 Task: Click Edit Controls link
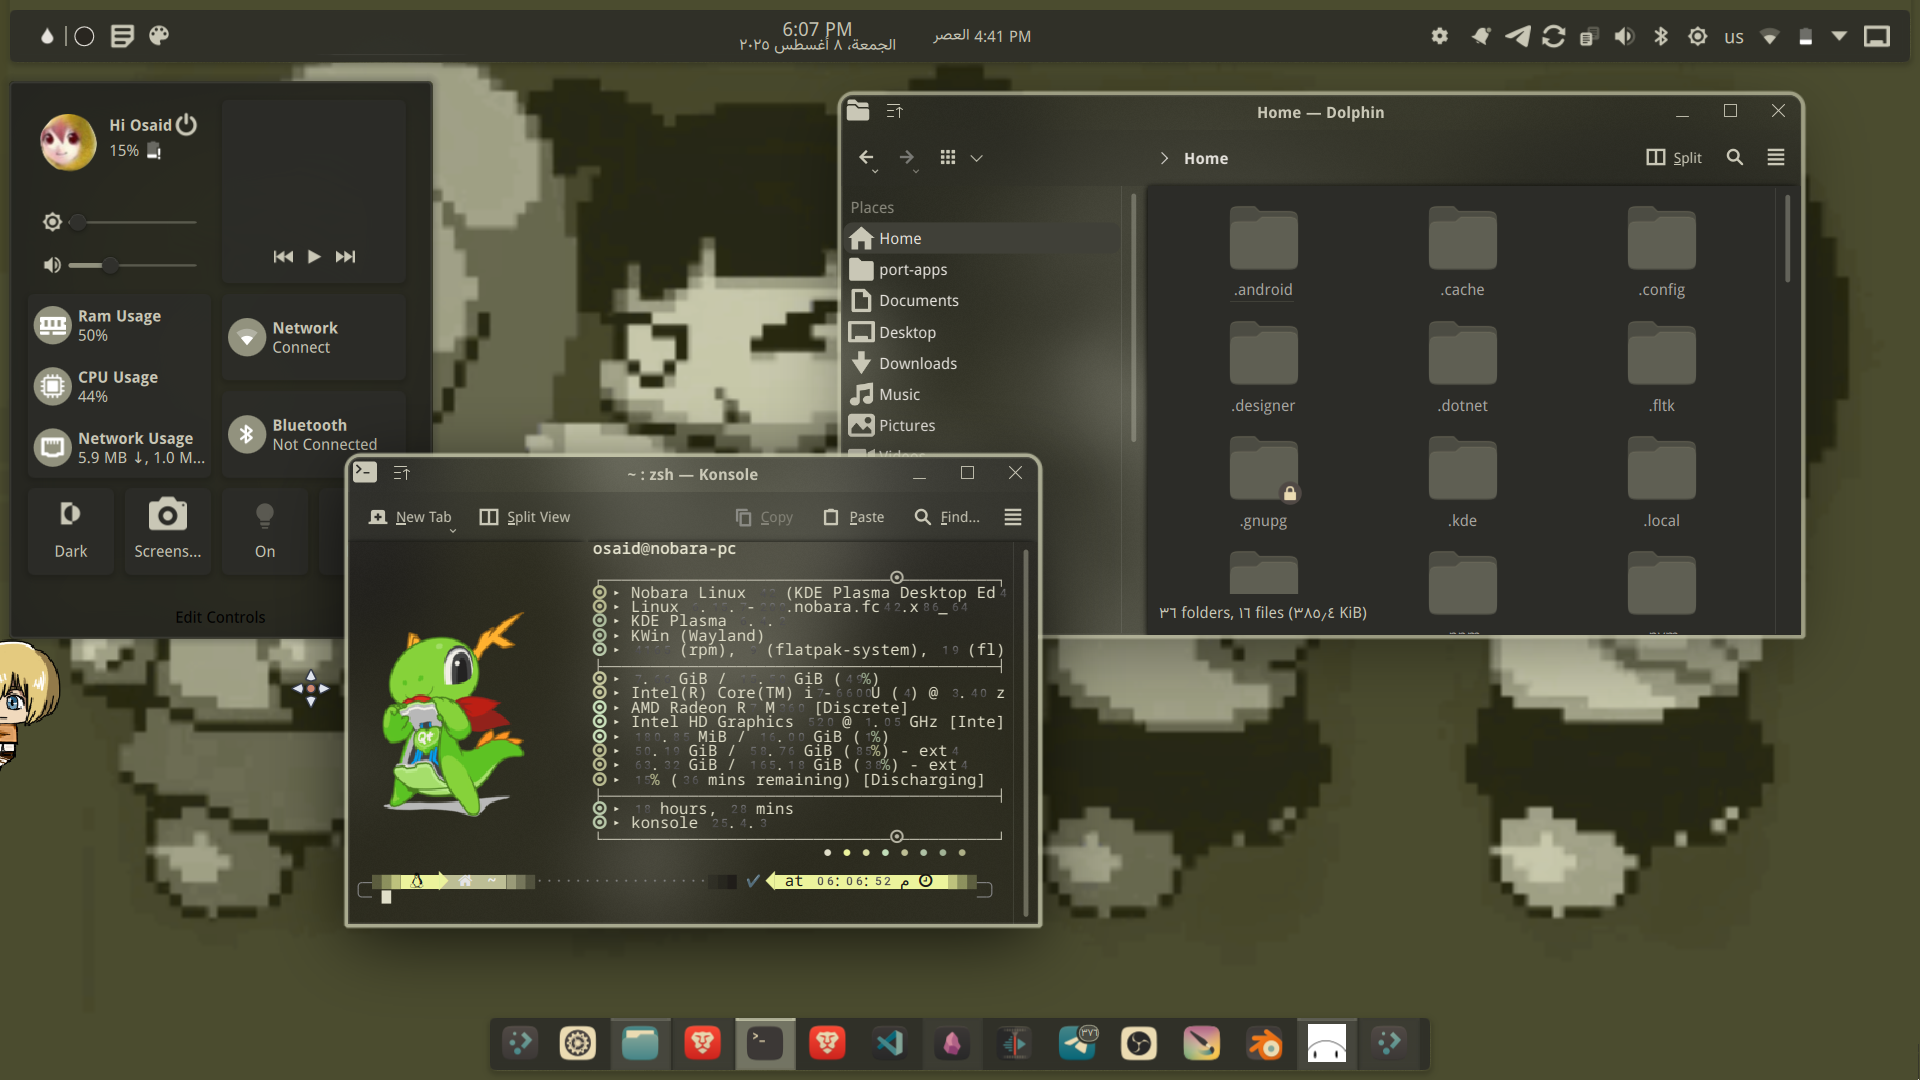[220, 617]
